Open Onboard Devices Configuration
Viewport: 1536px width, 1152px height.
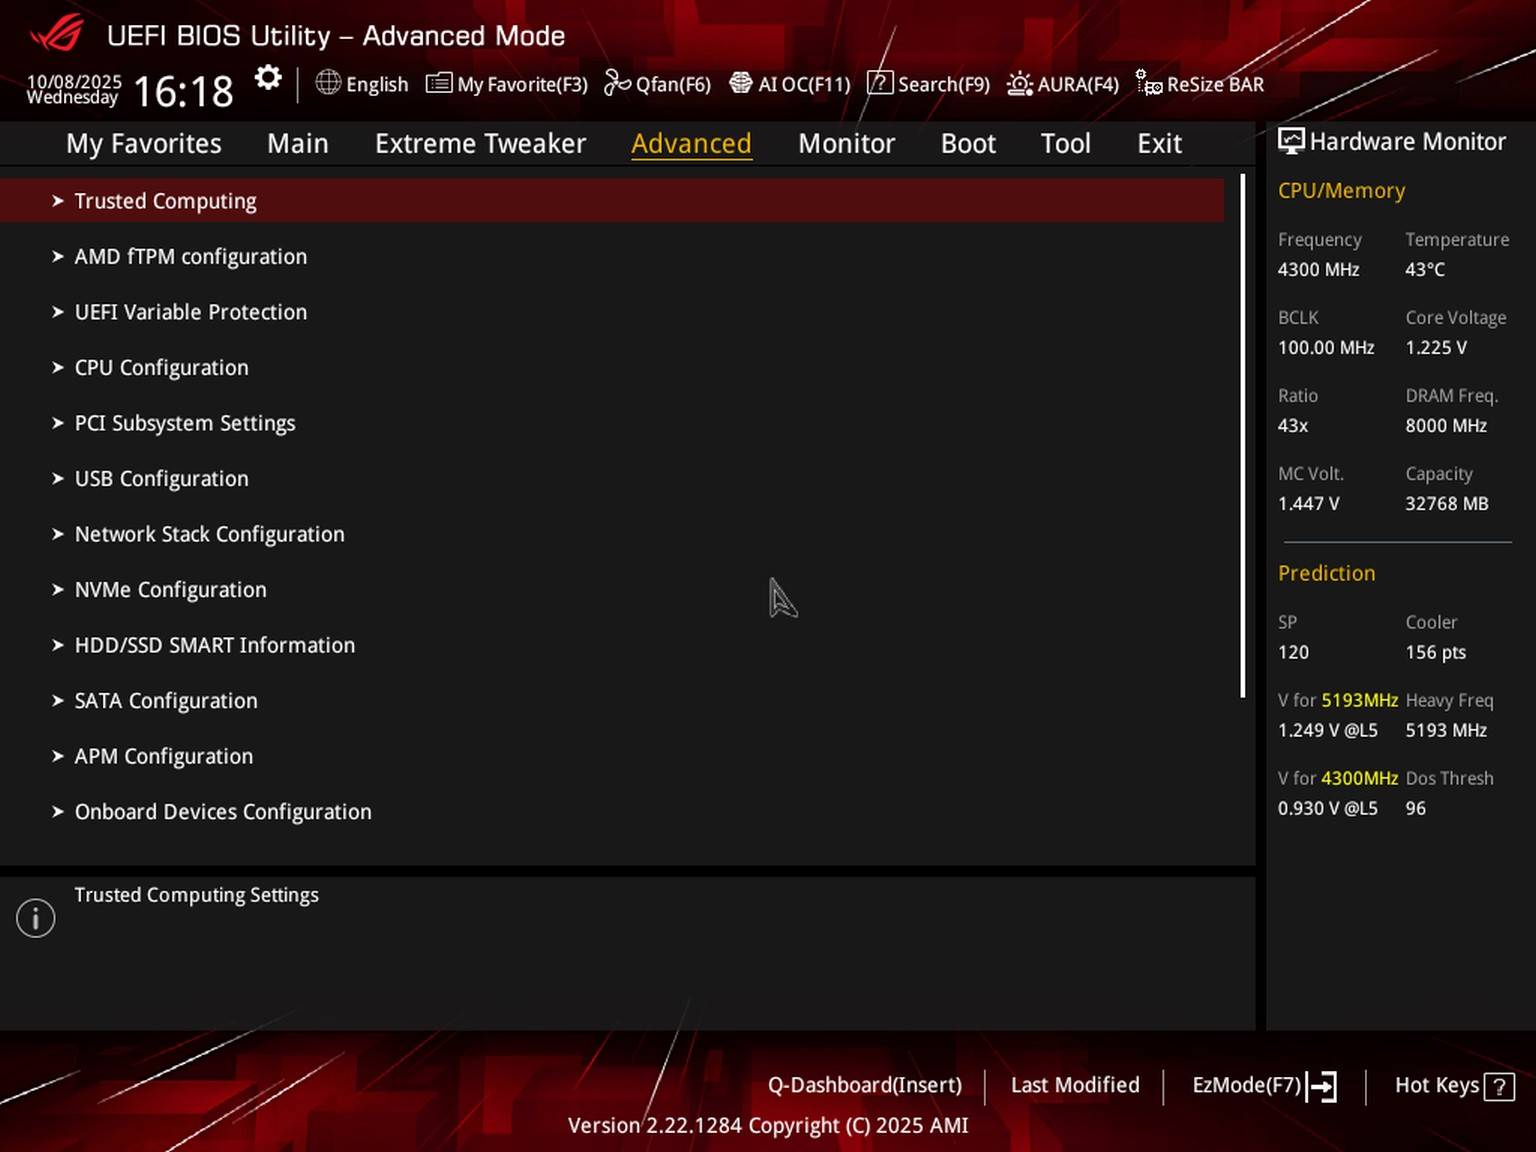[x=222, y=812]
